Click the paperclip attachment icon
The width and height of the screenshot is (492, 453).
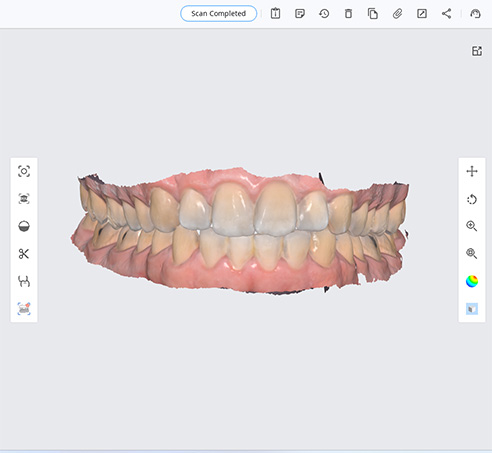(397, 14)
